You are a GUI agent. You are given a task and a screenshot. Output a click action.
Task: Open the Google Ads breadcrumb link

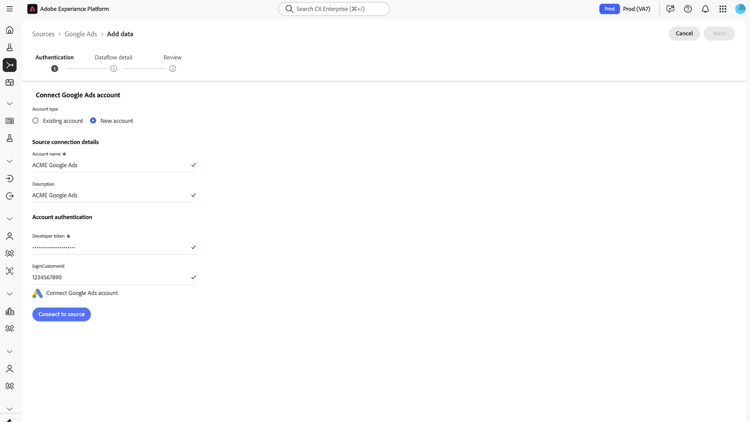pos(81,34)
